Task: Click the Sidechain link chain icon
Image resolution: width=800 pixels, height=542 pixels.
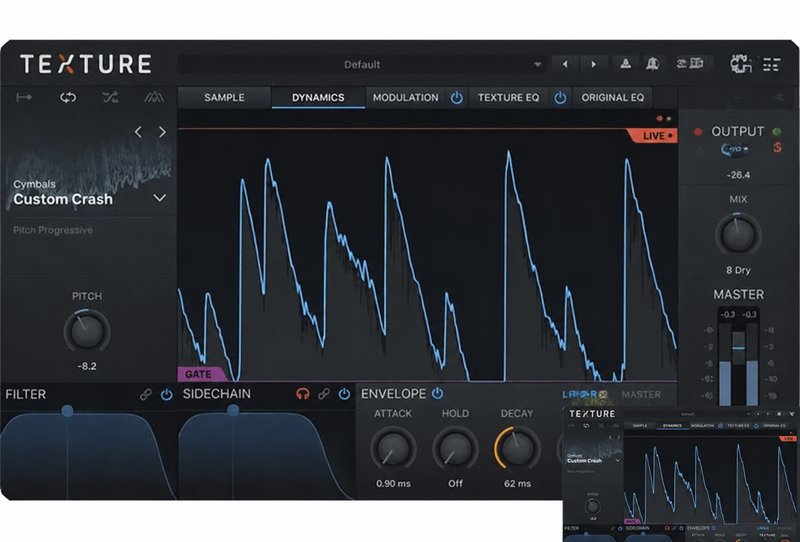Action: coord(323,394)
